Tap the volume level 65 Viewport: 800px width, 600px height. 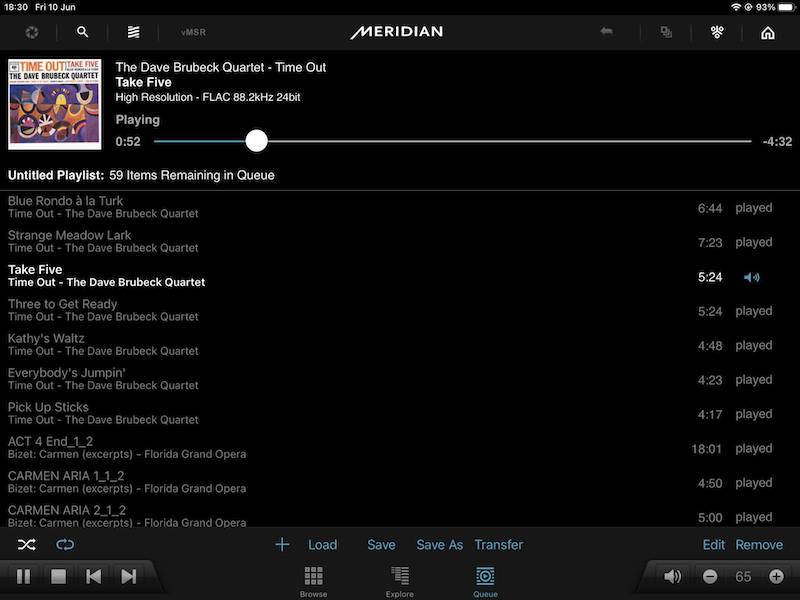pyautogui.click(x=743, y=577)
